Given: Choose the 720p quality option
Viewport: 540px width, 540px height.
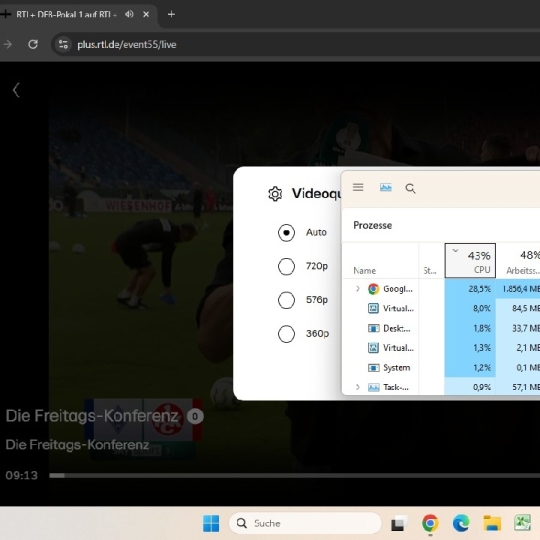Looking at the screenshot, I should click(286, 266).
